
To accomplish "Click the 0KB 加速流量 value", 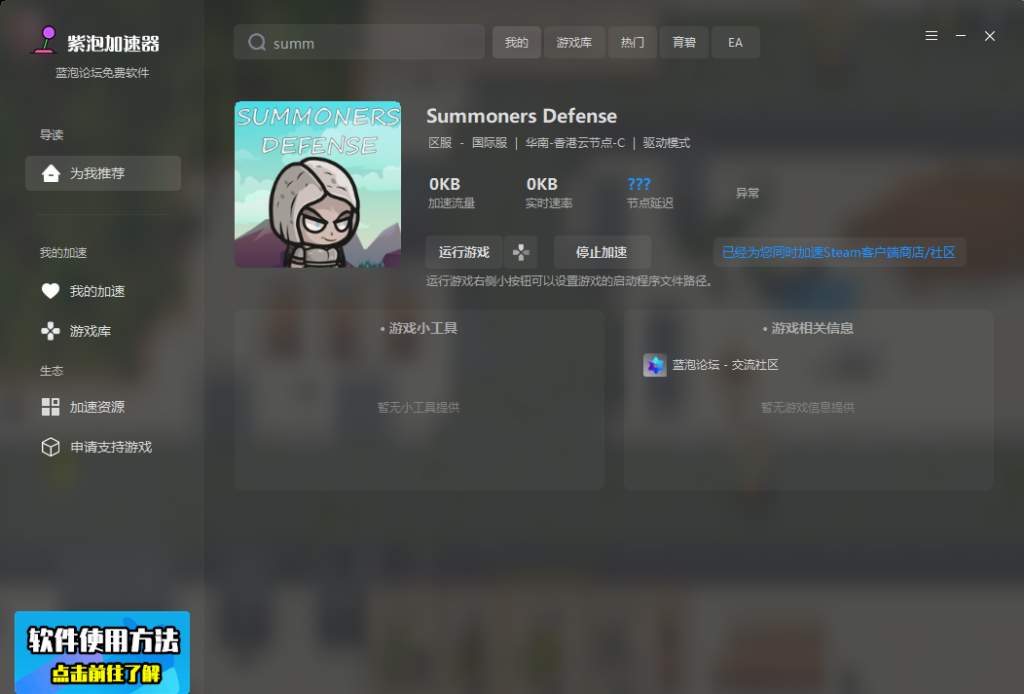I will click(445, 184).
